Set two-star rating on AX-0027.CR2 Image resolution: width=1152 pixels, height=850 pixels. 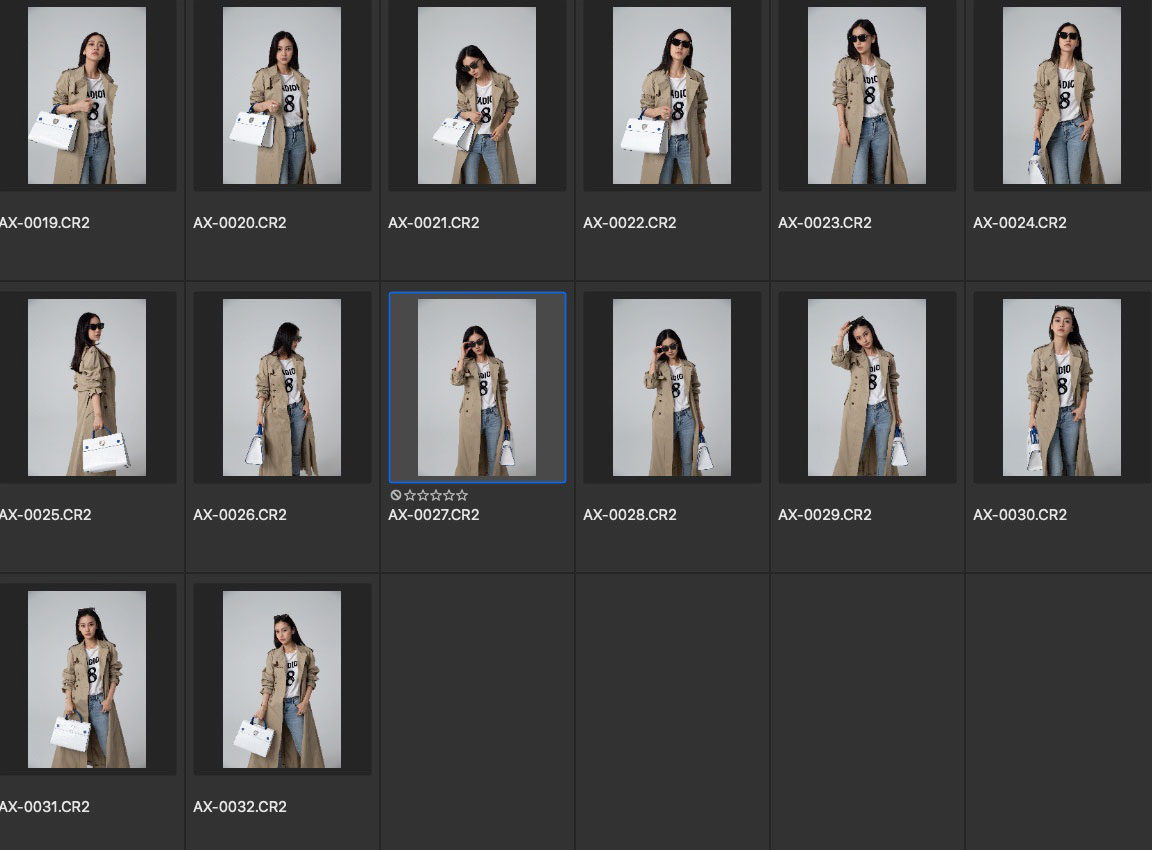pyautogui.click(x=423, y=495)
